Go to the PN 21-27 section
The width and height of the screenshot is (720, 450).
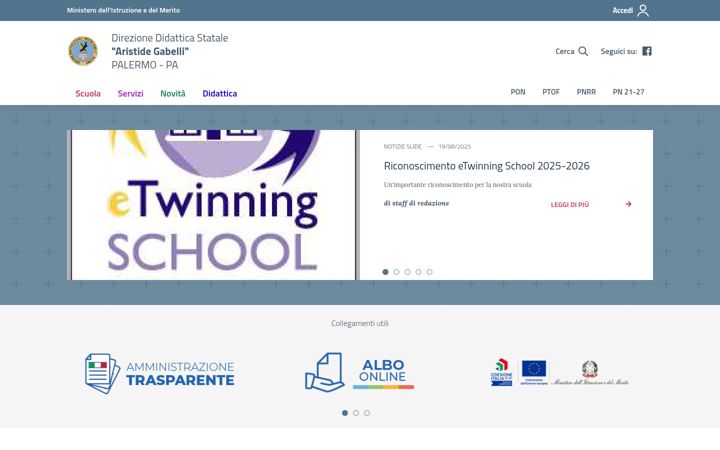(x=628, y=92)
